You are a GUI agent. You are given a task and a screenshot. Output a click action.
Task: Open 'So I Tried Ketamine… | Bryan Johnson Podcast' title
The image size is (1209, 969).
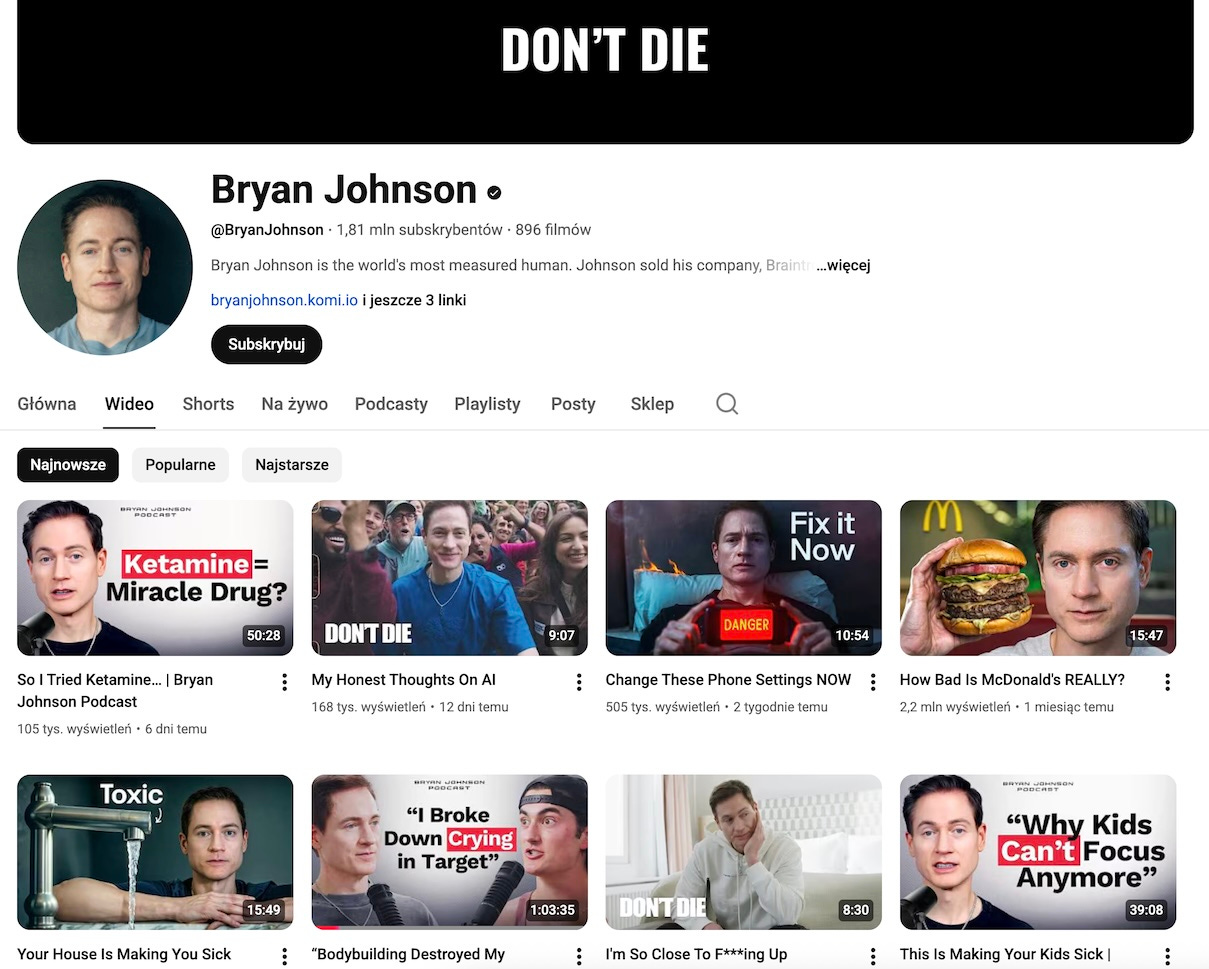(115, 691)
